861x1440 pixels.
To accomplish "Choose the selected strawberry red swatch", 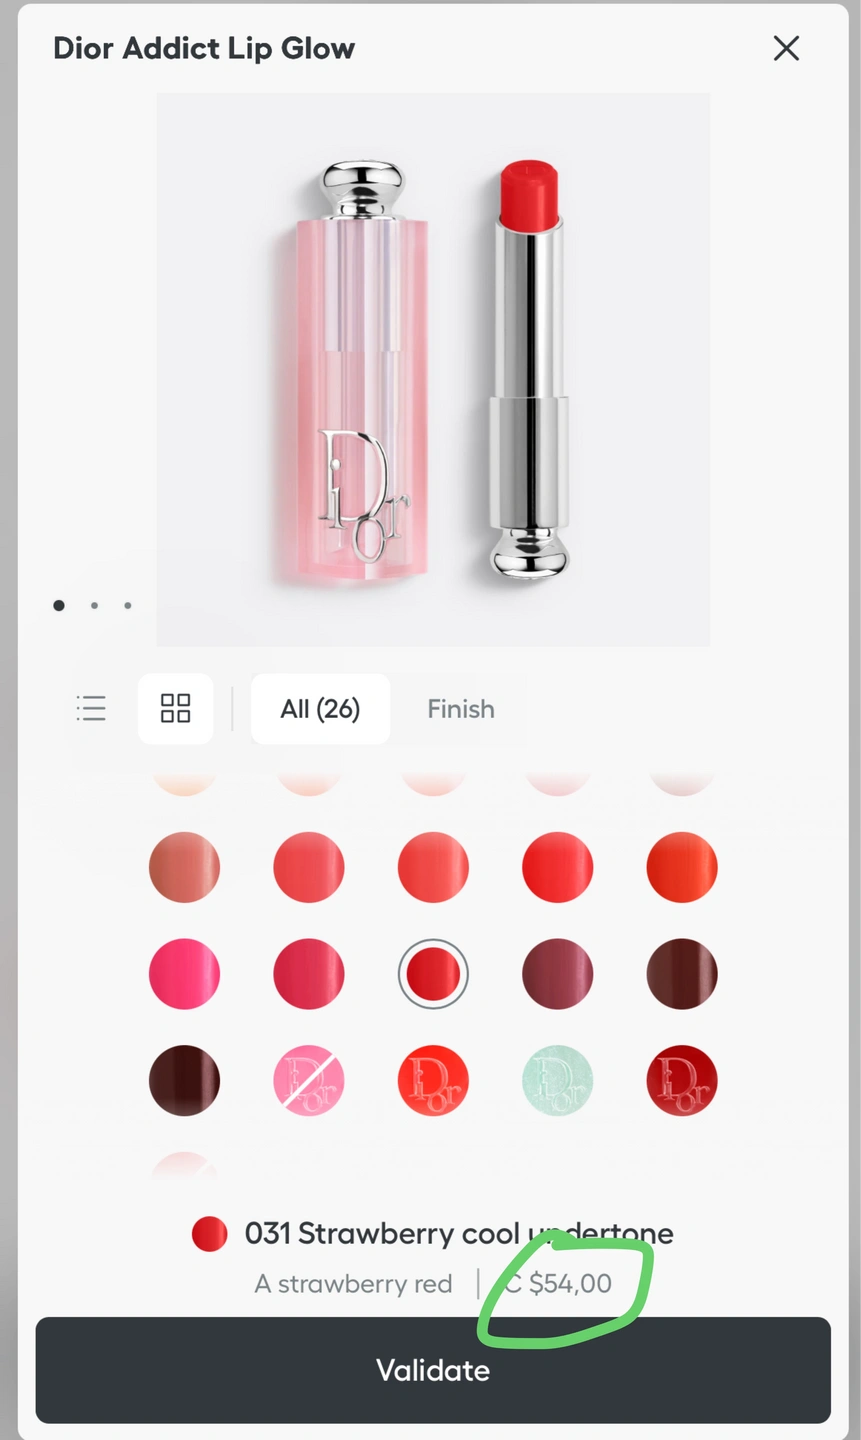I will (x=433, y=973).
